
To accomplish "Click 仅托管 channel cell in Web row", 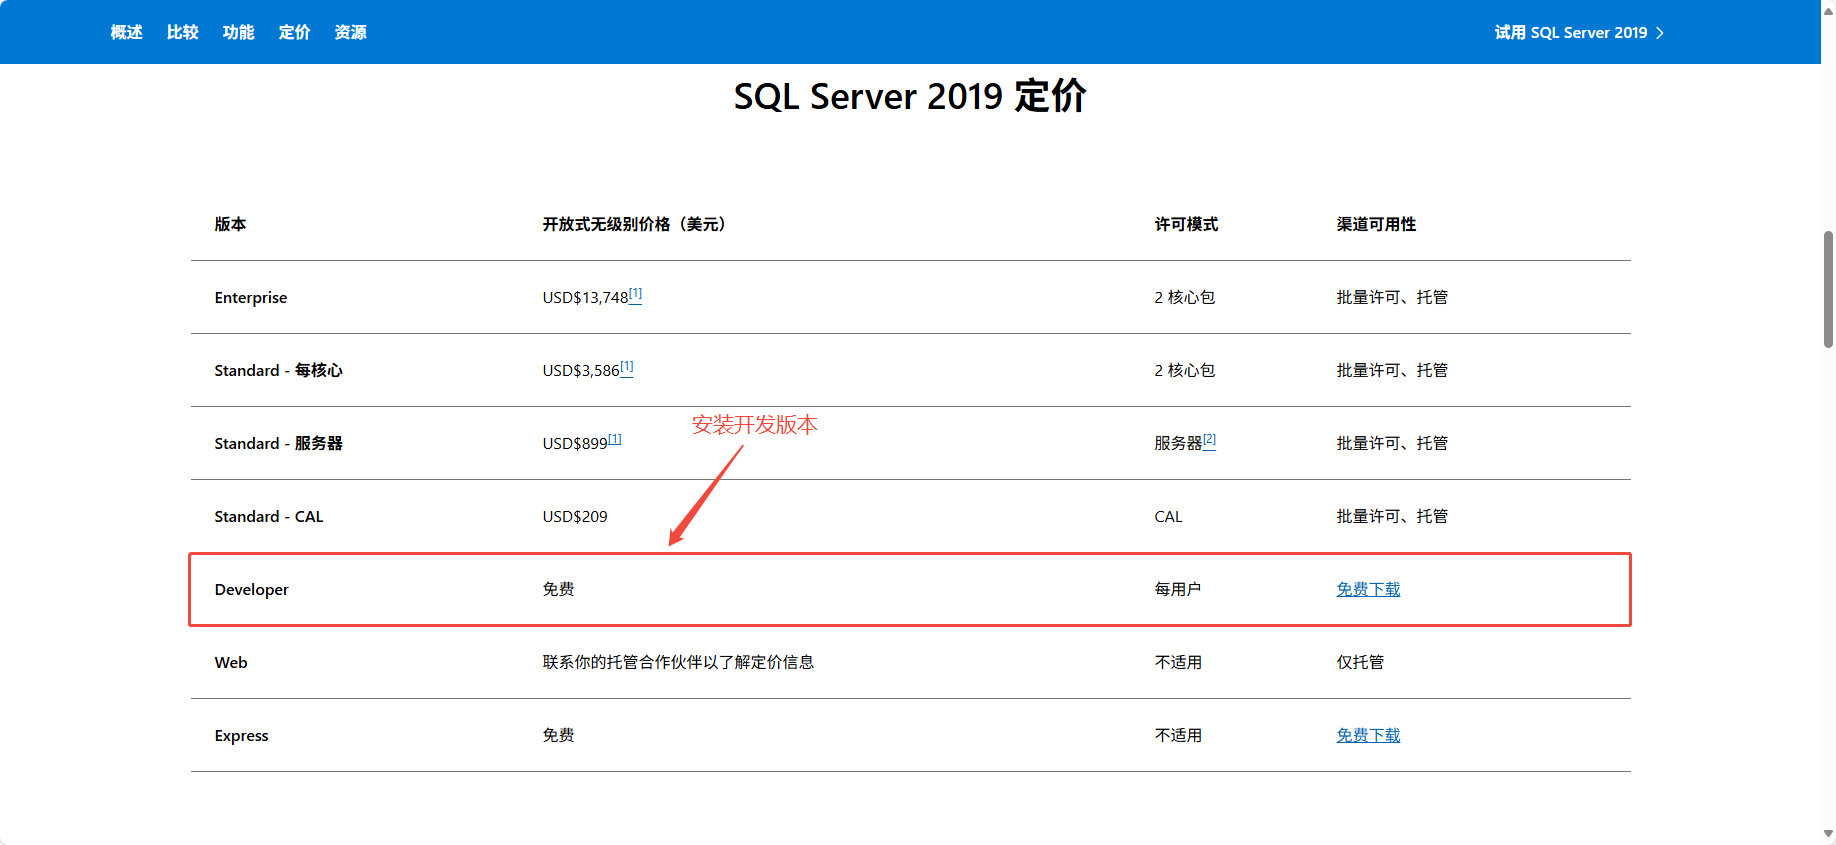I will (x=1360, y=662).
